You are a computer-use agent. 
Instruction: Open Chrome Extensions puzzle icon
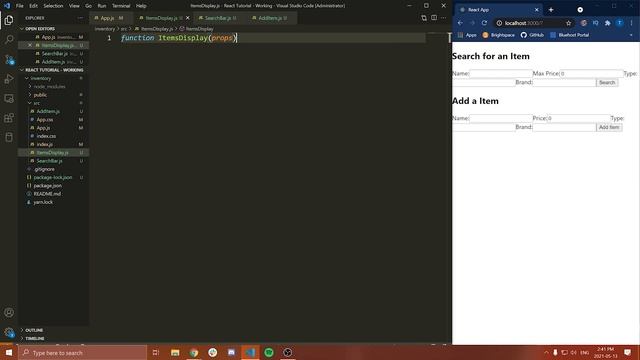[608, 23]
